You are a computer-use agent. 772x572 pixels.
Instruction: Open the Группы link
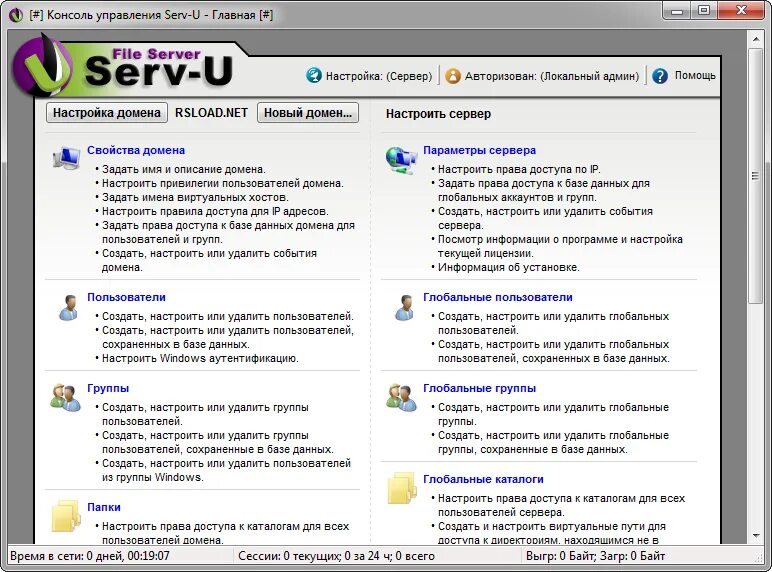coord(108,388)
